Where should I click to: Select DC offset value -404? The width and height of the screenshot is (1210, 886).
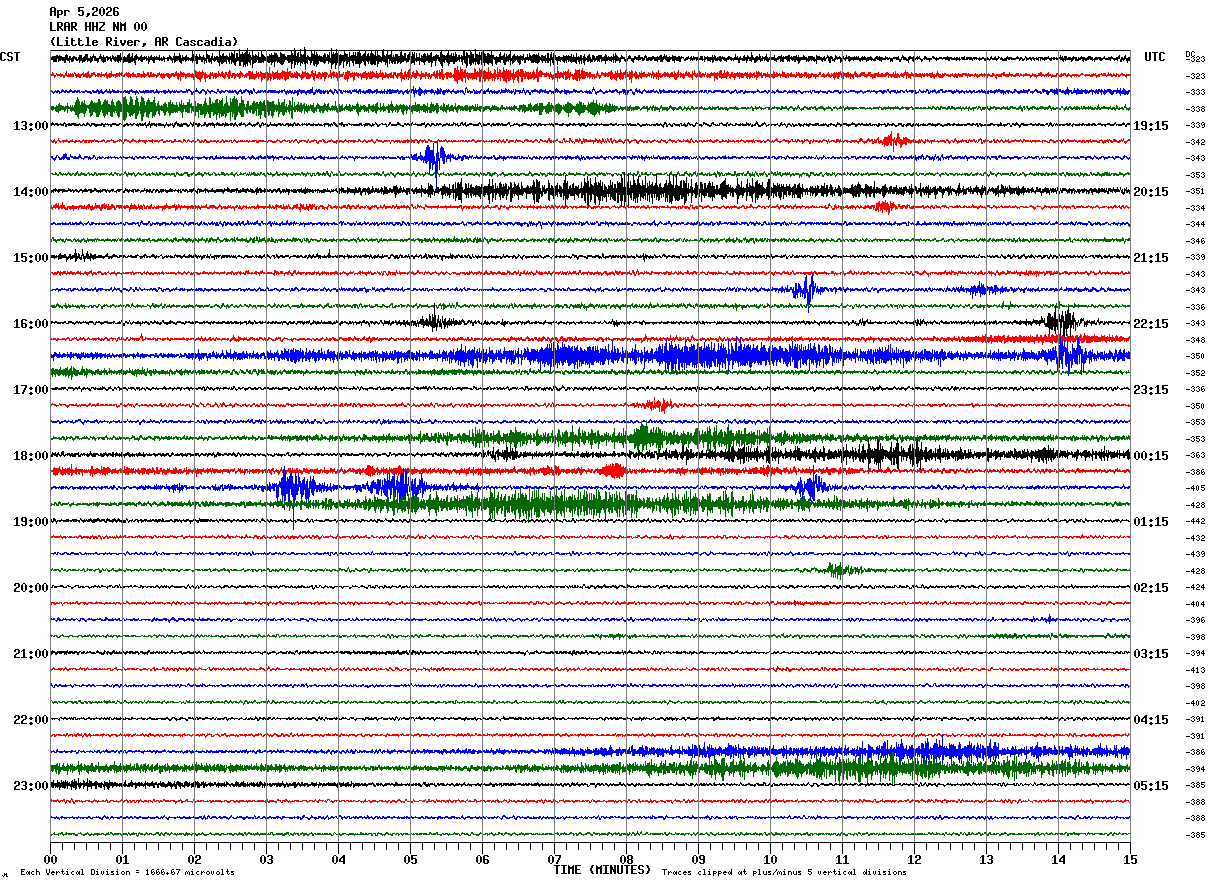(1194, 603)
